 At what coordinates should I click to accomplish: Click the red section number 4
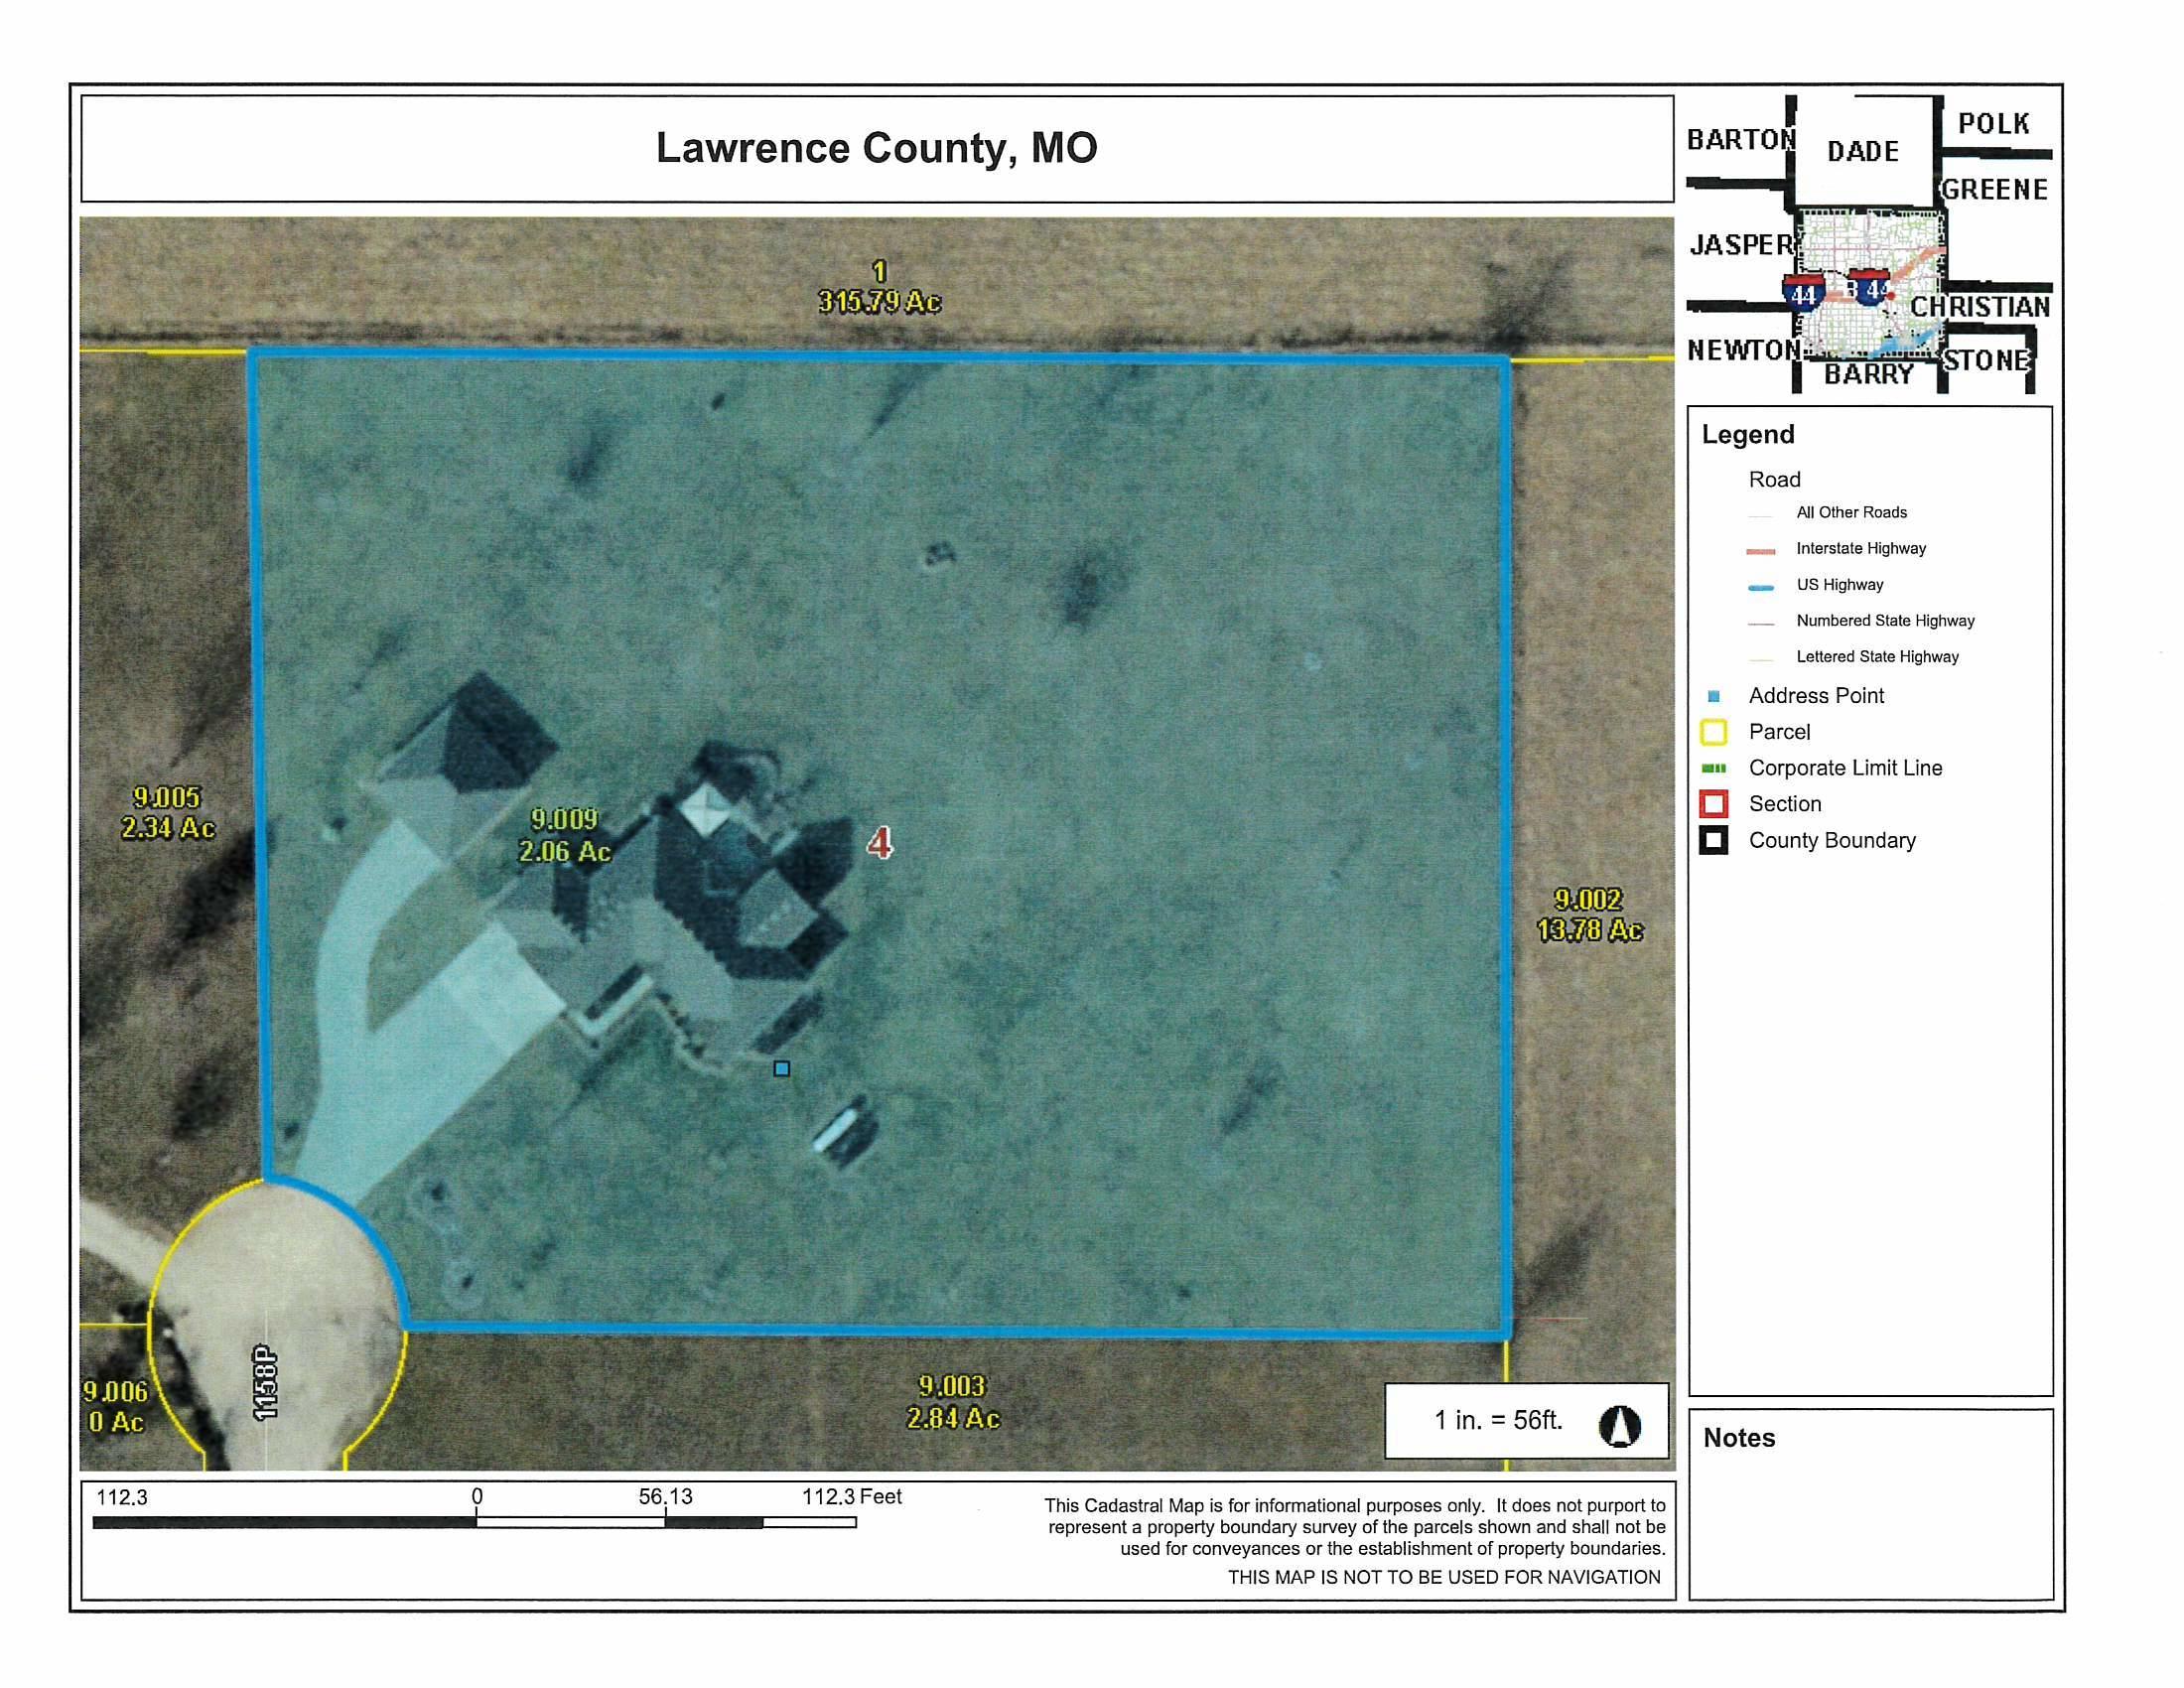click(x=879, y=843)
